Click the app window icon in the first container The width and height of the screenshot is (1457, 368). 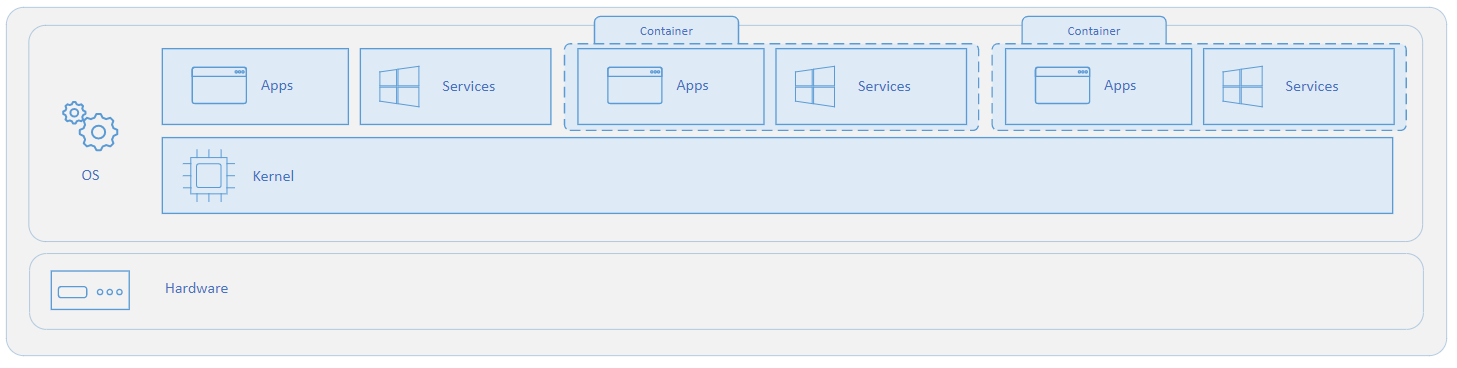tap(635, 85)
